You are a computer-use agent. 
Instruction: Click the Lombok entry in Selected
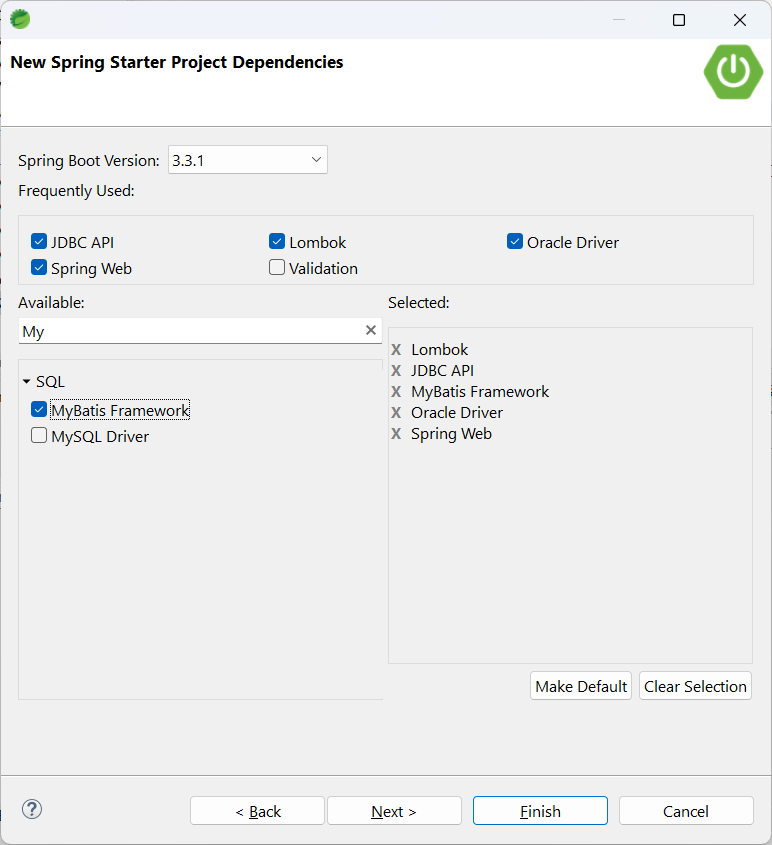coord(440,350)
